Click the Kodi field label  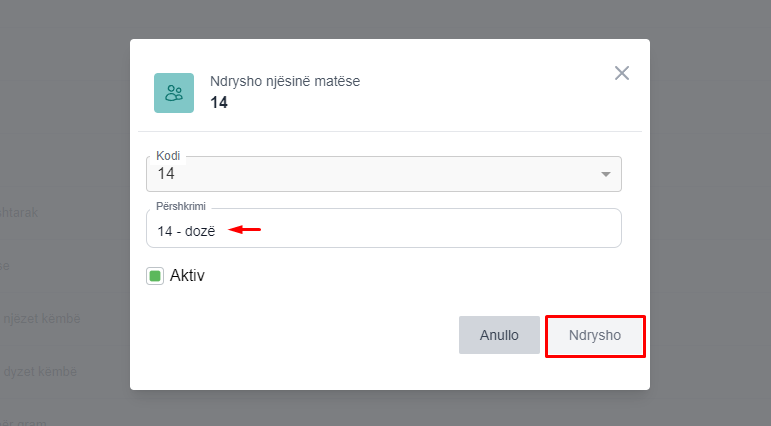(x=168, y=156)
